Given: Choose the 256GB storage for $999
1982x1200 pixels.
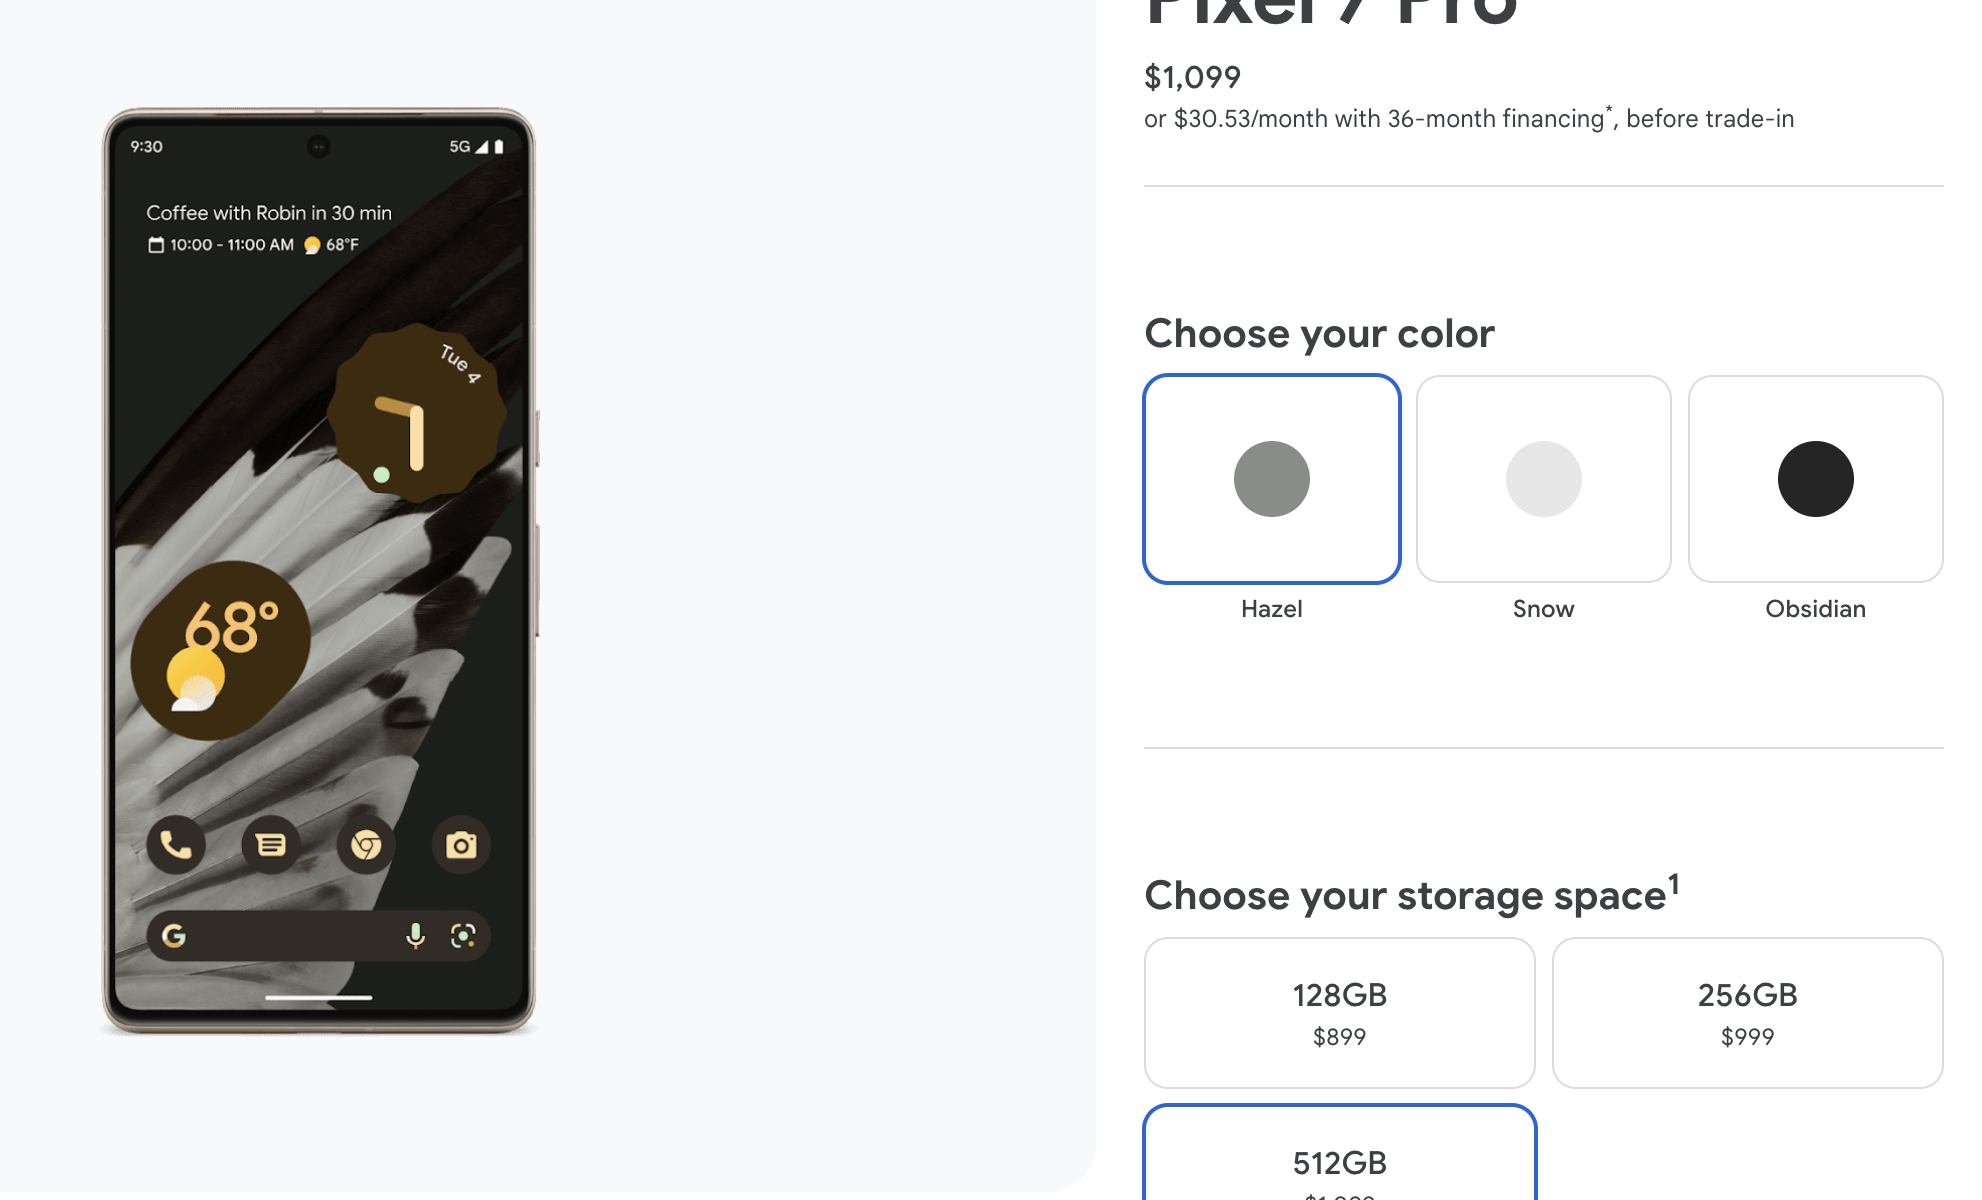Looking at the screenshot, I should pyautogui.click(x=1747, y=1013).
